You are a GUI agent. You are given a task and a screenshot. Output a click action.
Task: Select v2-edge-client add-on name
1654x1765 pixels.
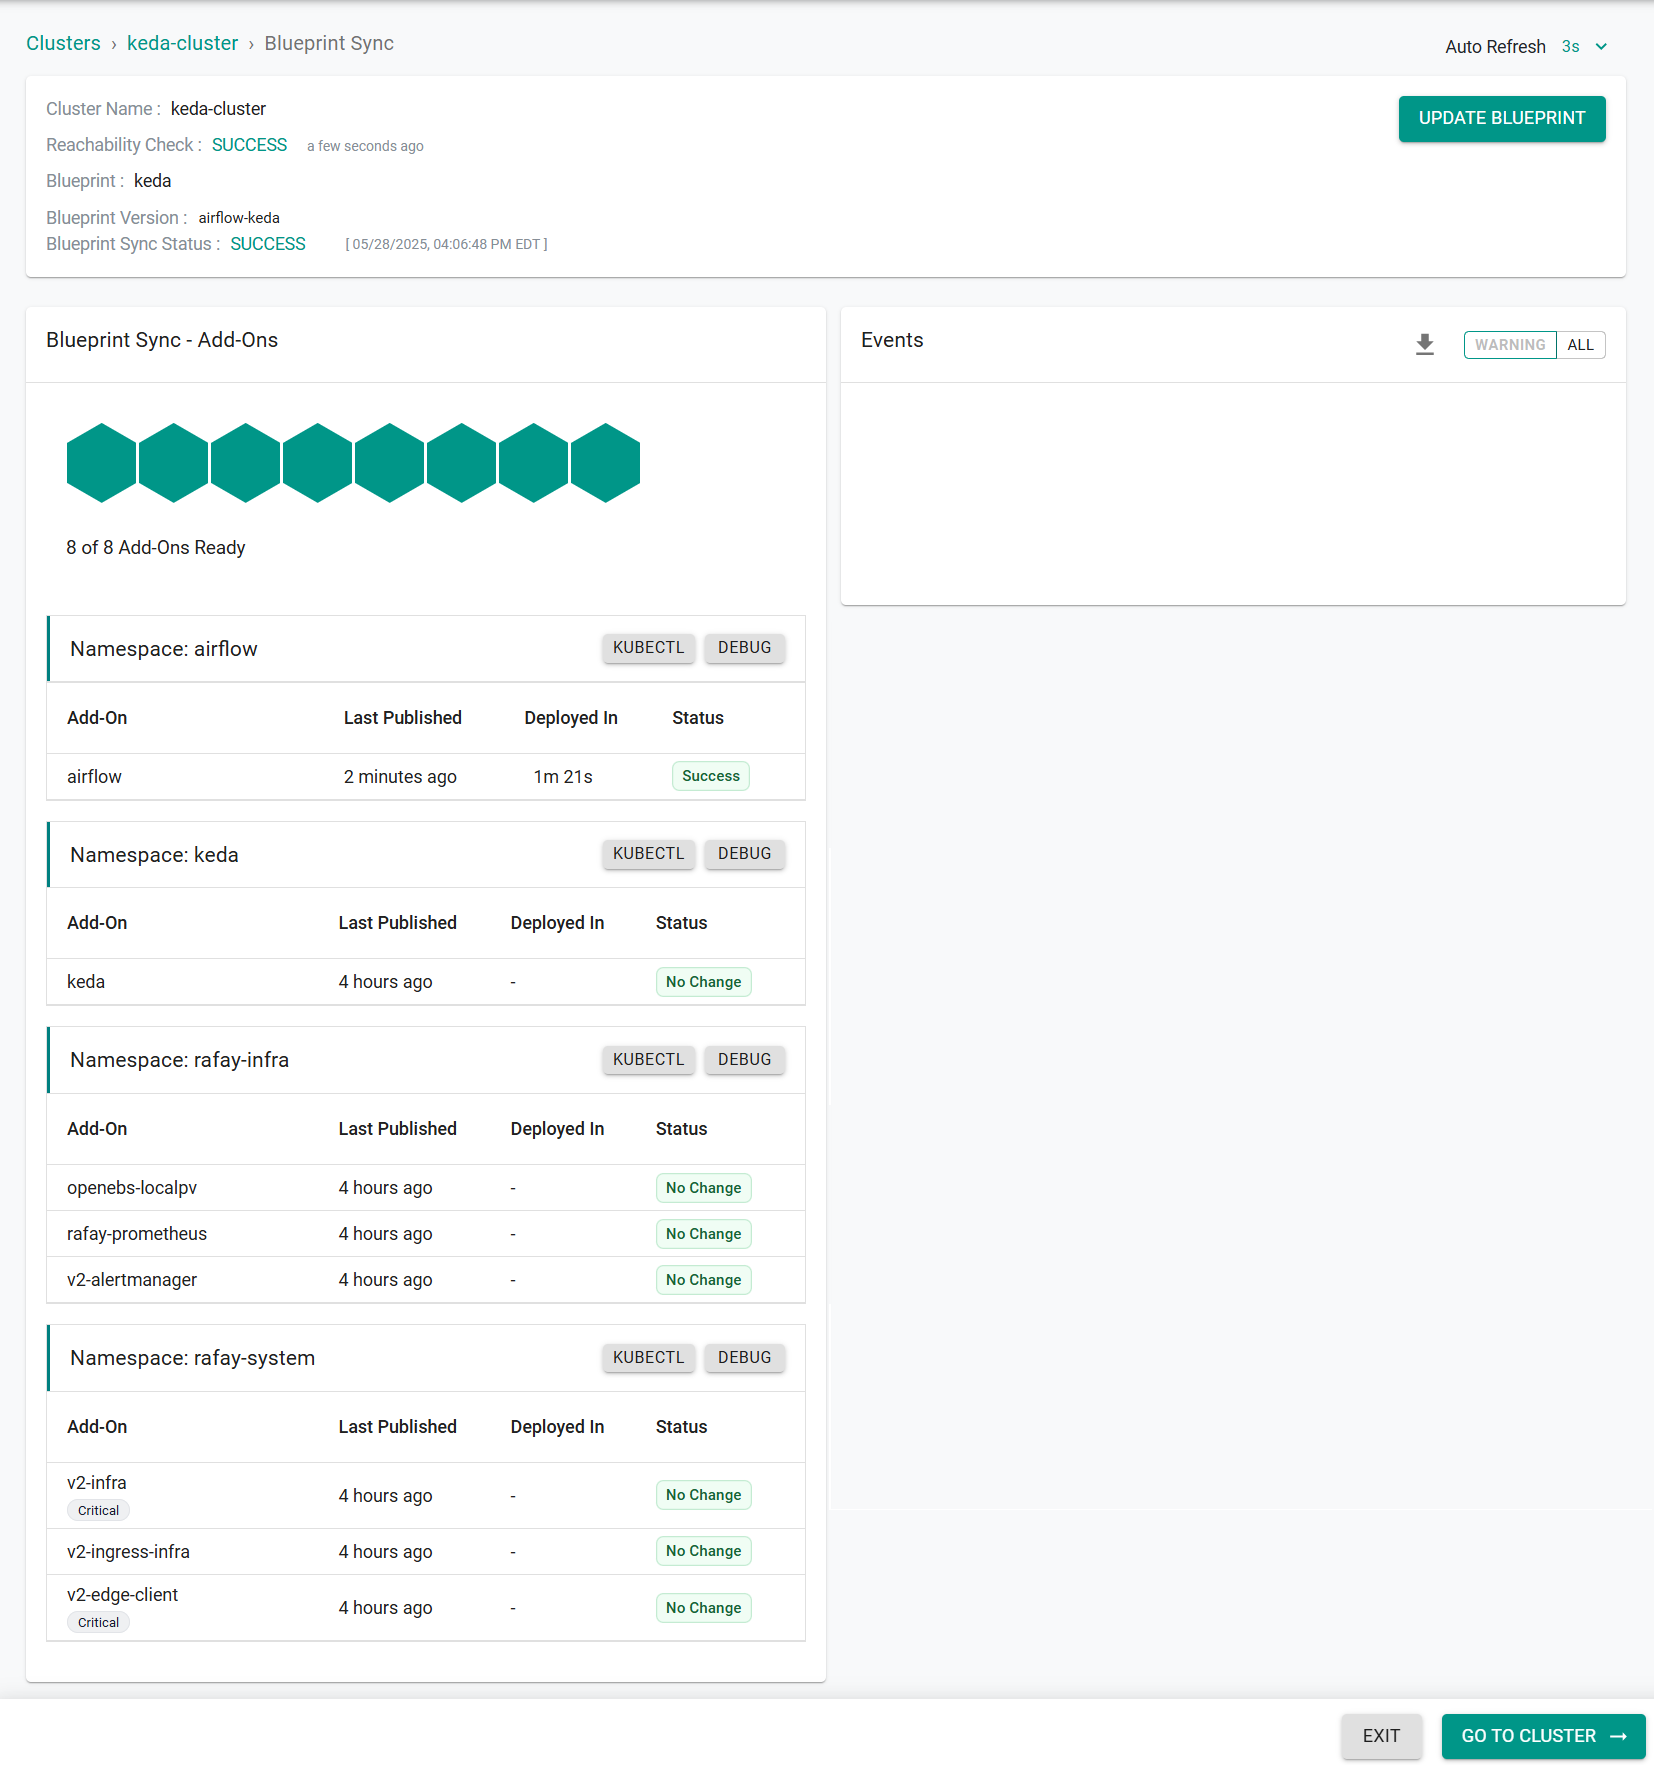(122, 1595)
